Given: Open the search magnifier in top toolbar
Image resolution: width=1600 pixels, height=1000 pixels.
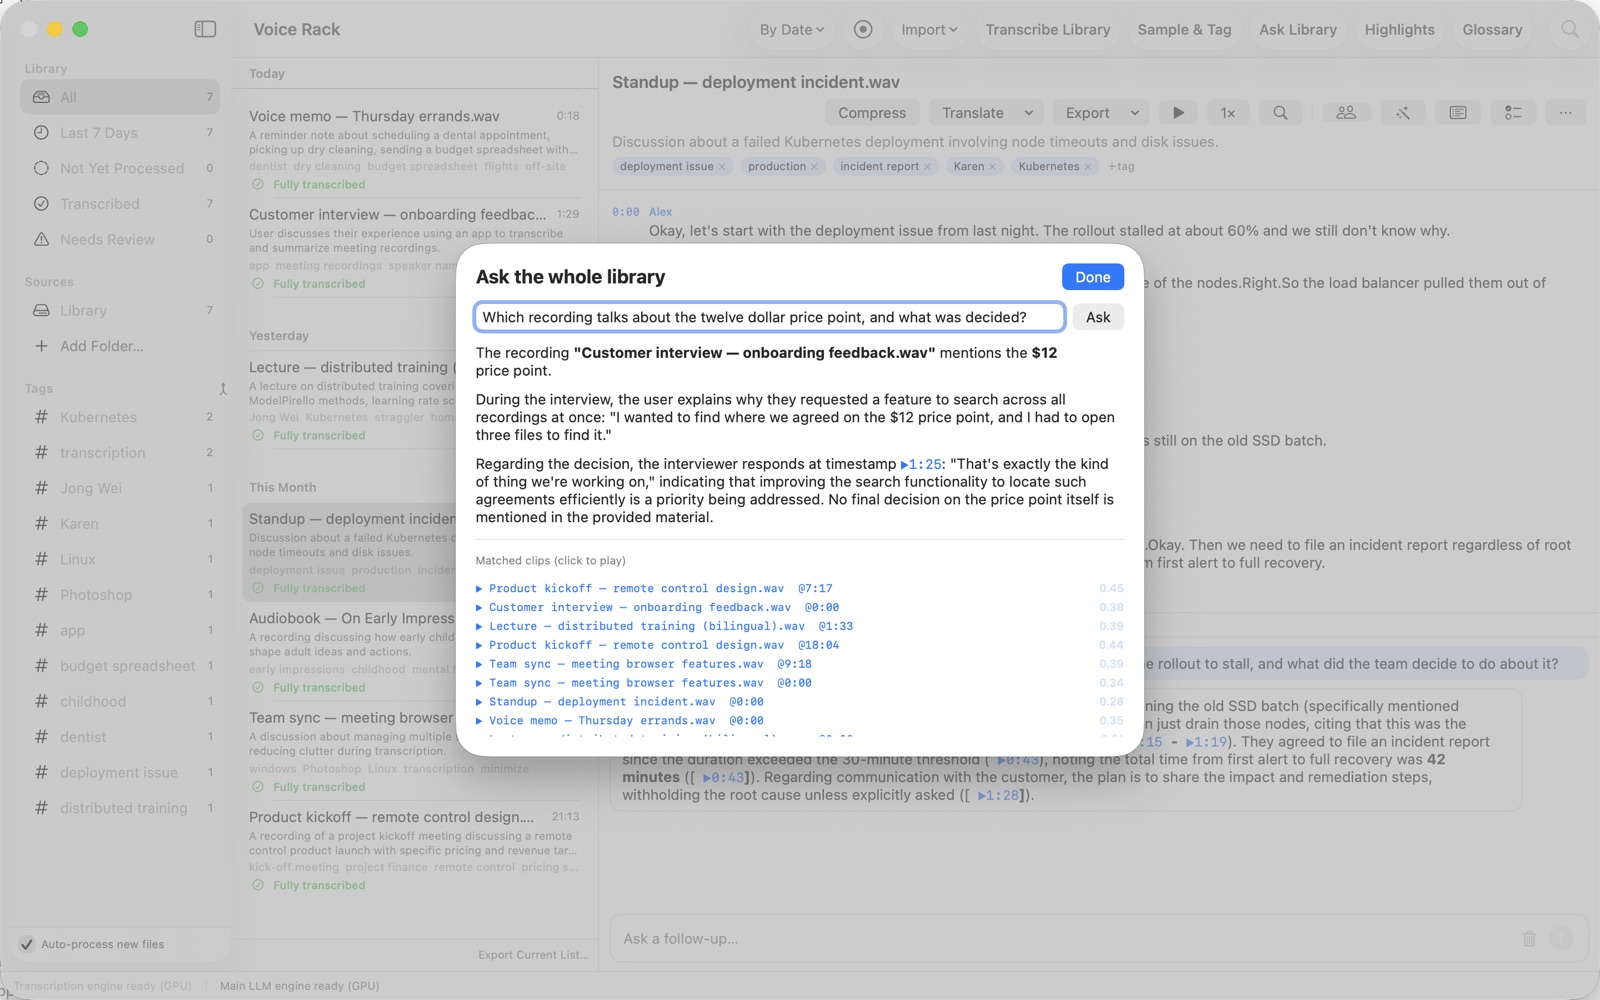Looking at the screenshot, I should 1570,29.
